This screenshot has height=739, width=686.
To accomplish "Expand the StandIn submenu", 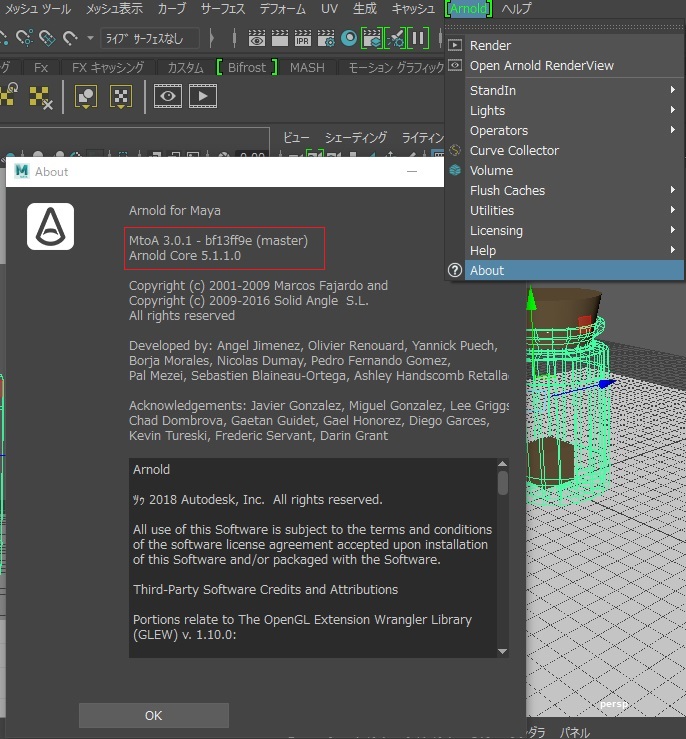I will pyautogui.click(x=574, y=90).
